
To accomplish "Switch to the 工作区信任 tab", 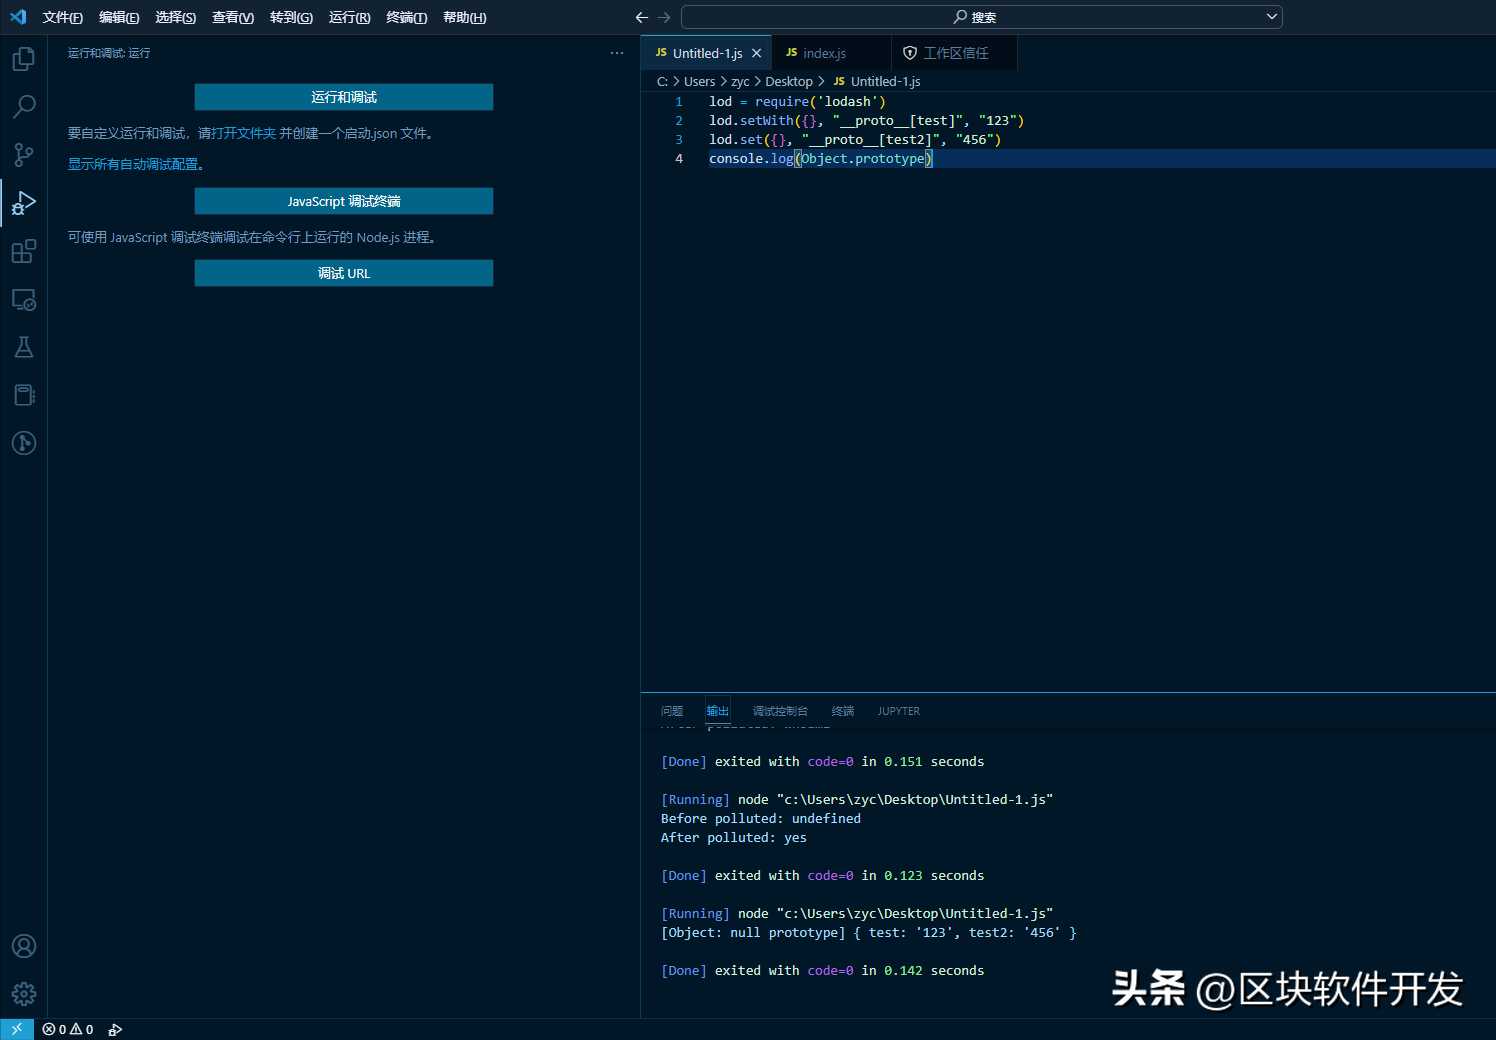I will 955,53.
